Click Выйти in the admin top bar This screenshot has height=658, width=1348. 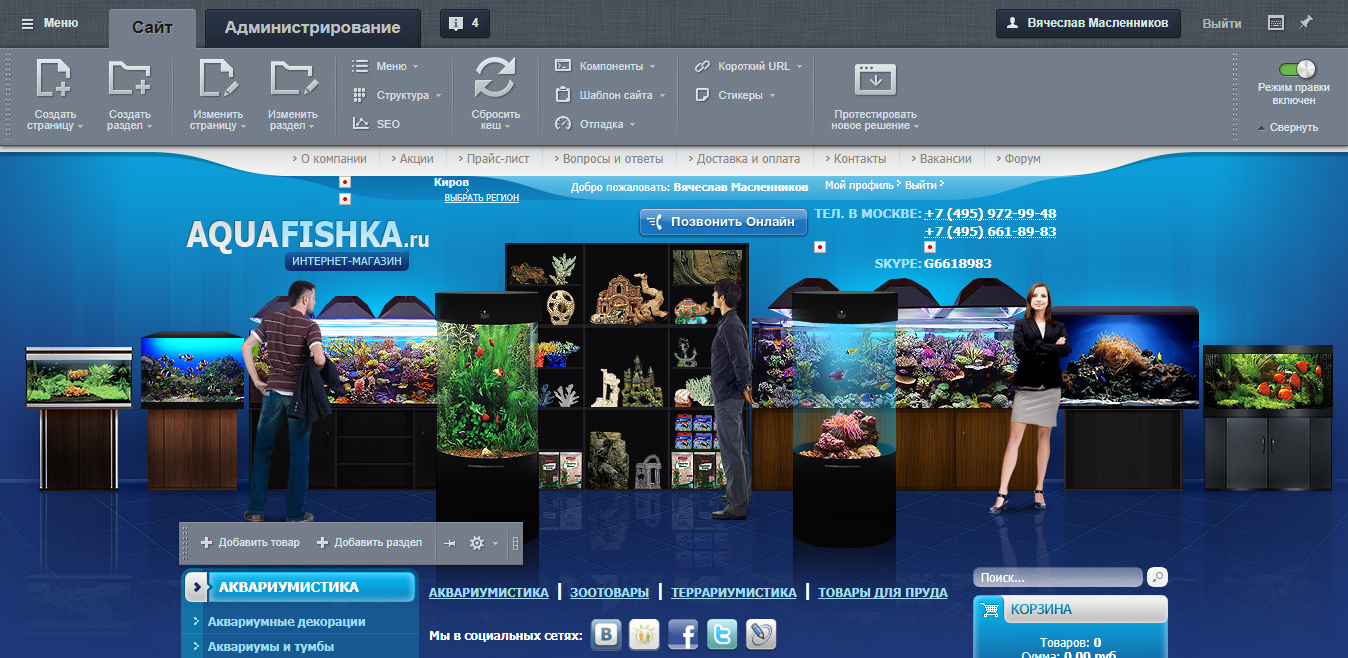click(1222, 23)
